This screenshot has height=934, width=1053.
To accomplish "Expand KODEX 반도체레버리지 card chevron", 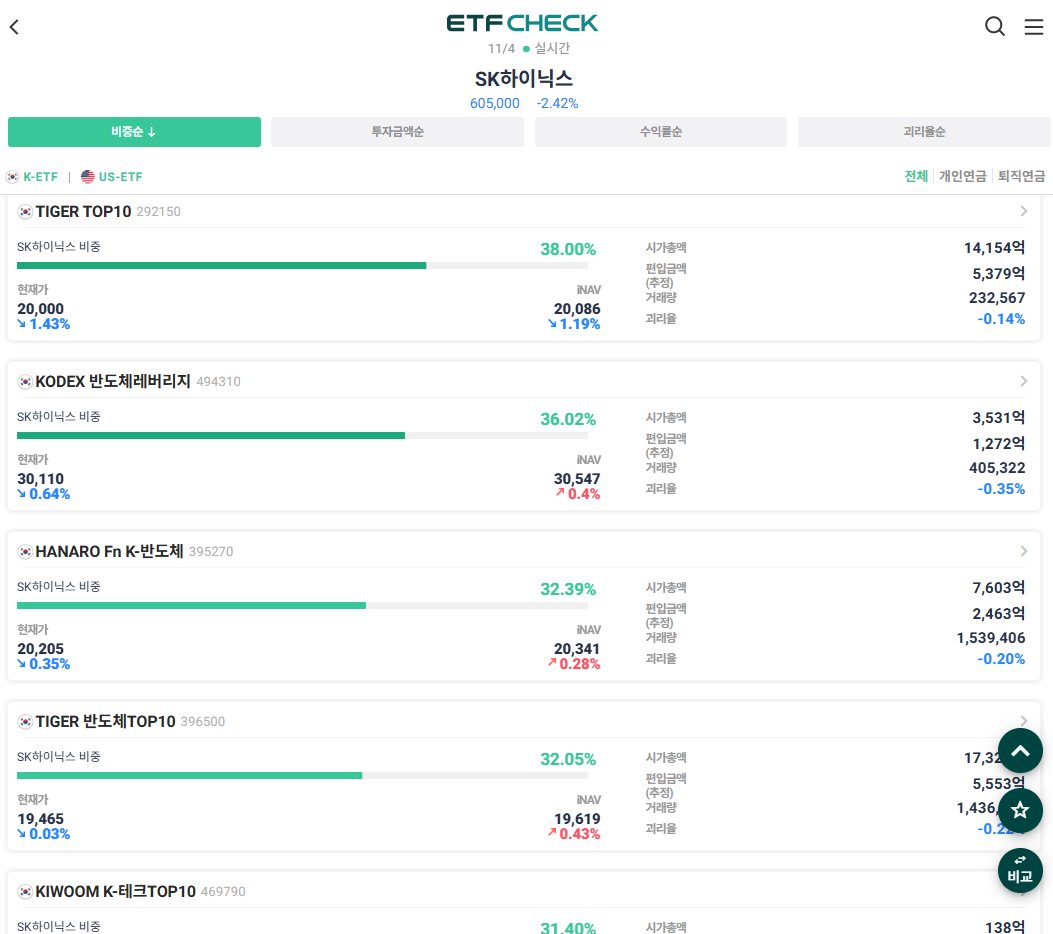I will click(x=1023, y=381).
